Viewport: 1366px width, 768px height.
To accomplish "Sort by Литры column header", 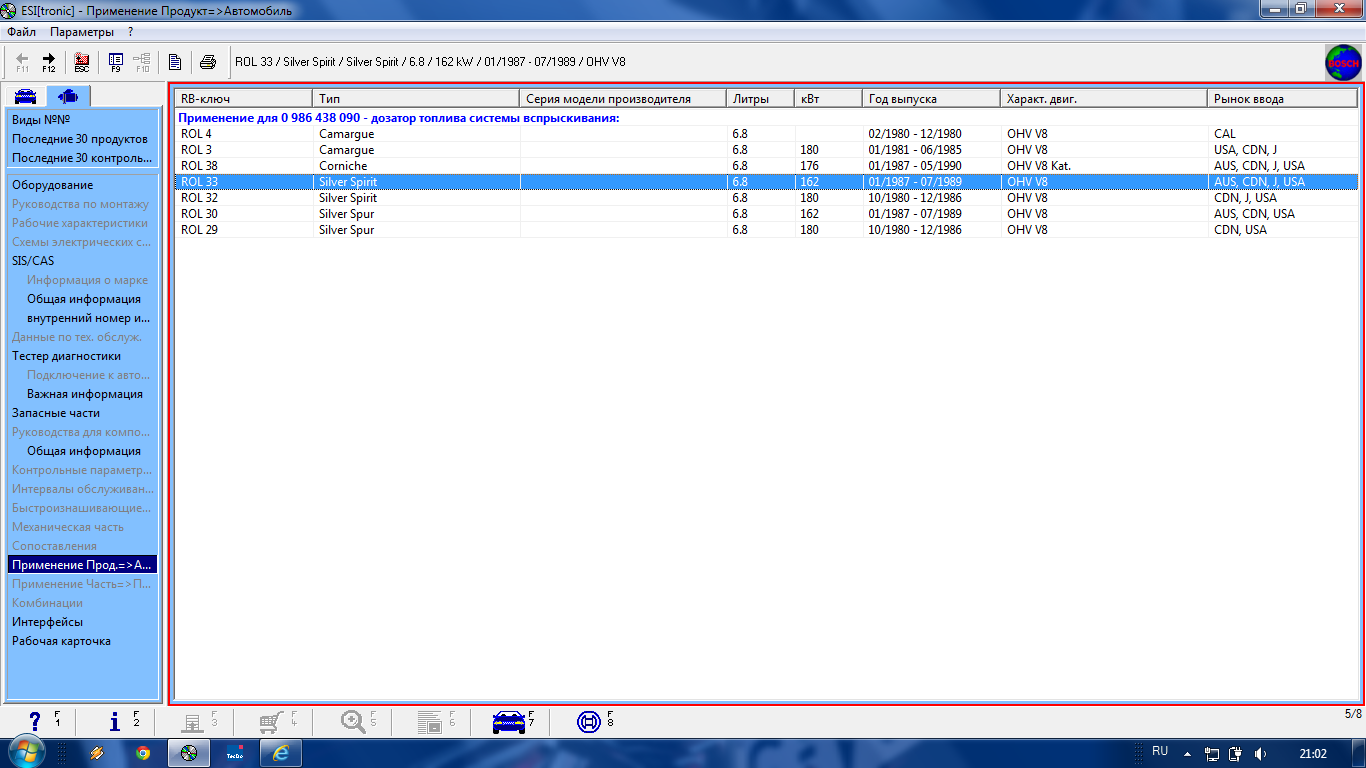I will tap(761, 99).
